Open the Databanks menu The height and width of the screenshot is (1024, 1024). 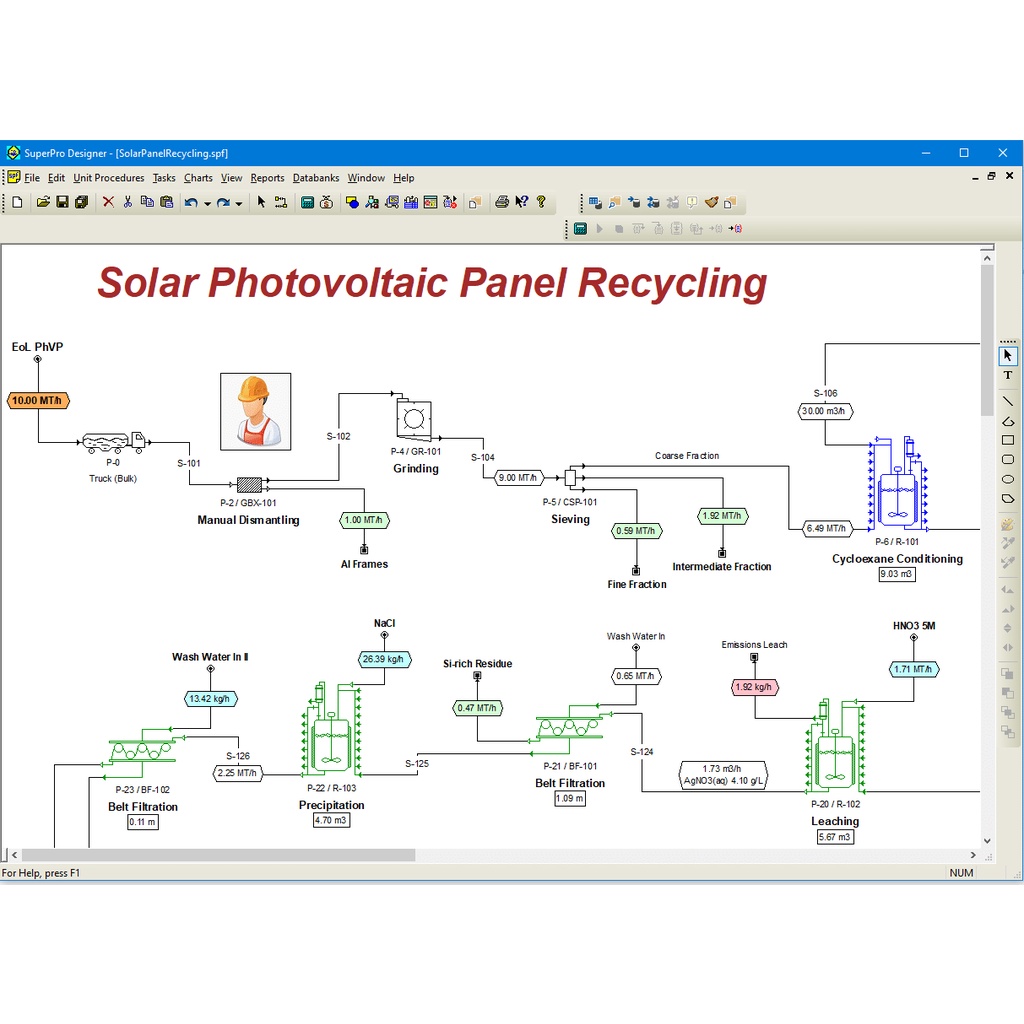pyautogui.click(x=316, y=178)
